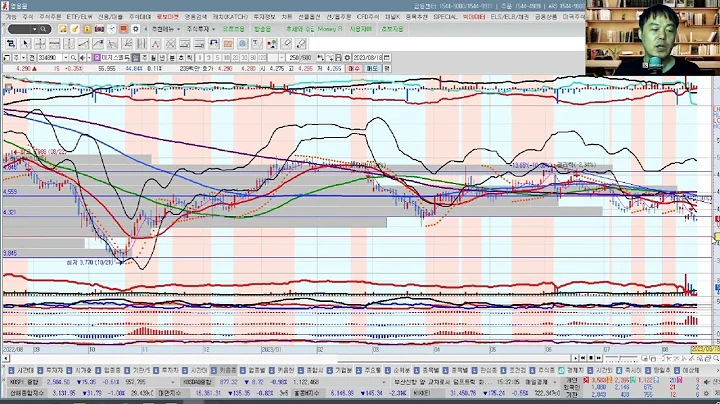Click first drawing toolbar icon with arrows

click(x=11, y=44)
